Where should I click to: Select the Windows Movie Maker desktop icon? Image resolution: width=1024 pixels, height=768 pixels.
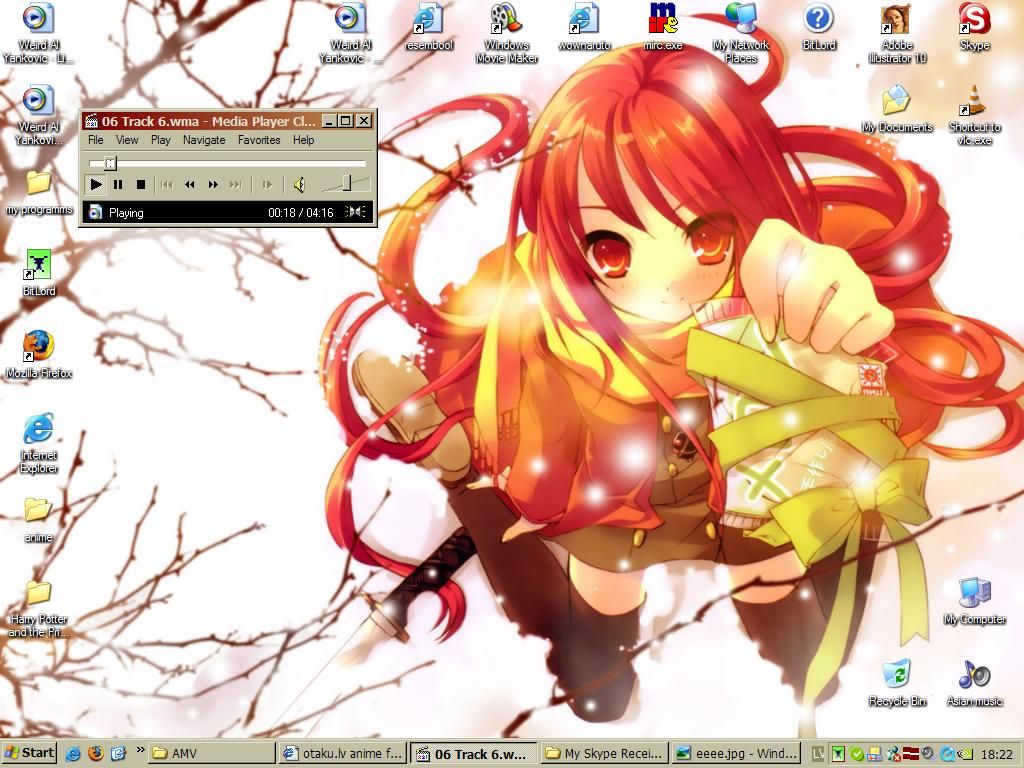point(507,34)
